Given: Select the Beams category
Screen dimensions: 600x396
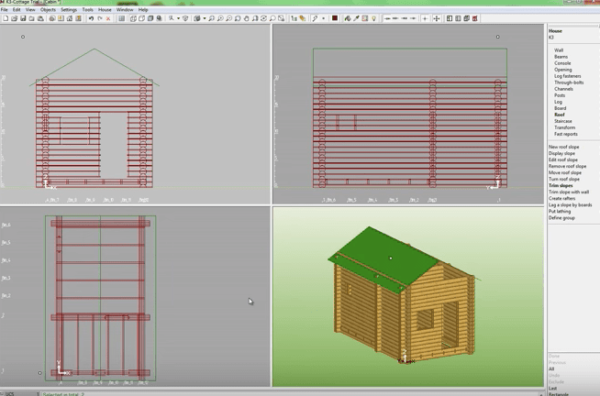Looking at the screenshot, I should tap(561, 57).
